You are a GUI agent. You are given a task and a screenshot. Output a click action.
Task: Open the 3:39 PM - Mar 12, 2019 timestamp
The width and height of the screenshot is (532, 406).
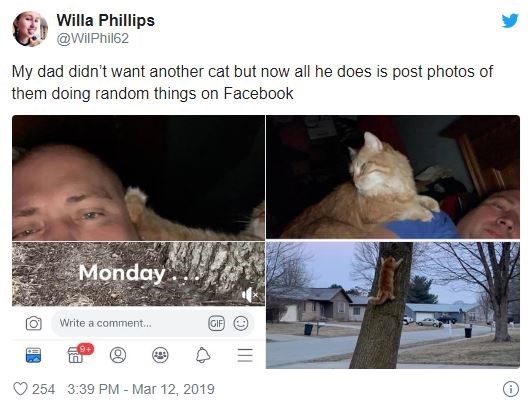(141, 389)
